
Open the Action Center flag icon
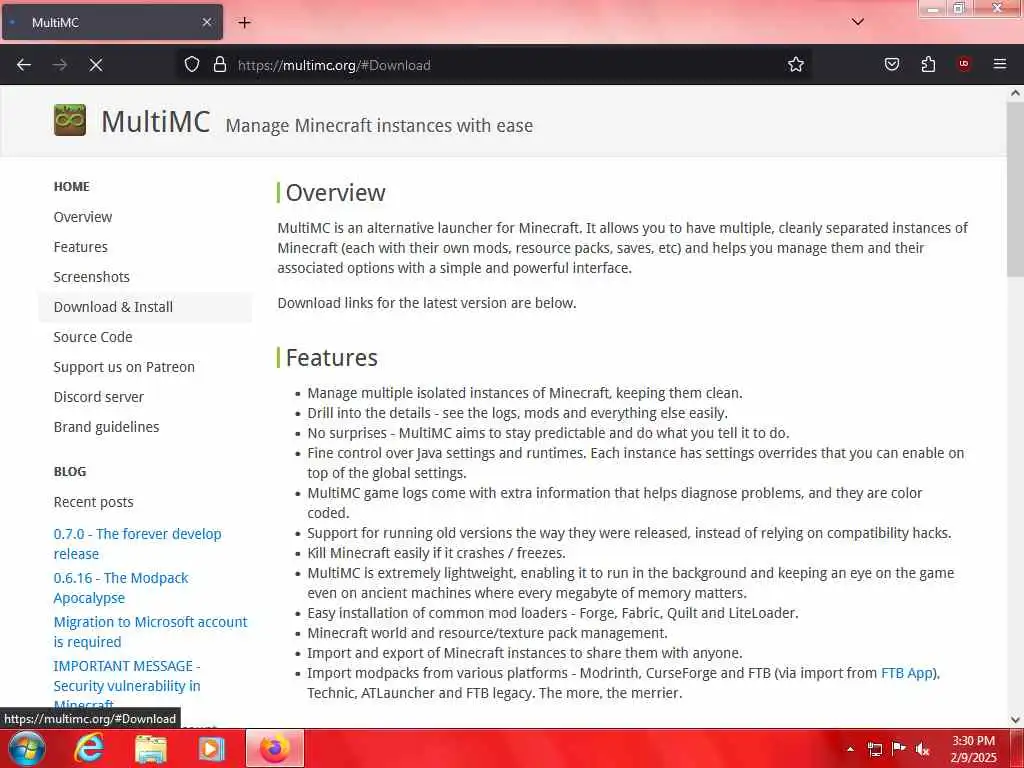[x=899, y=748]
